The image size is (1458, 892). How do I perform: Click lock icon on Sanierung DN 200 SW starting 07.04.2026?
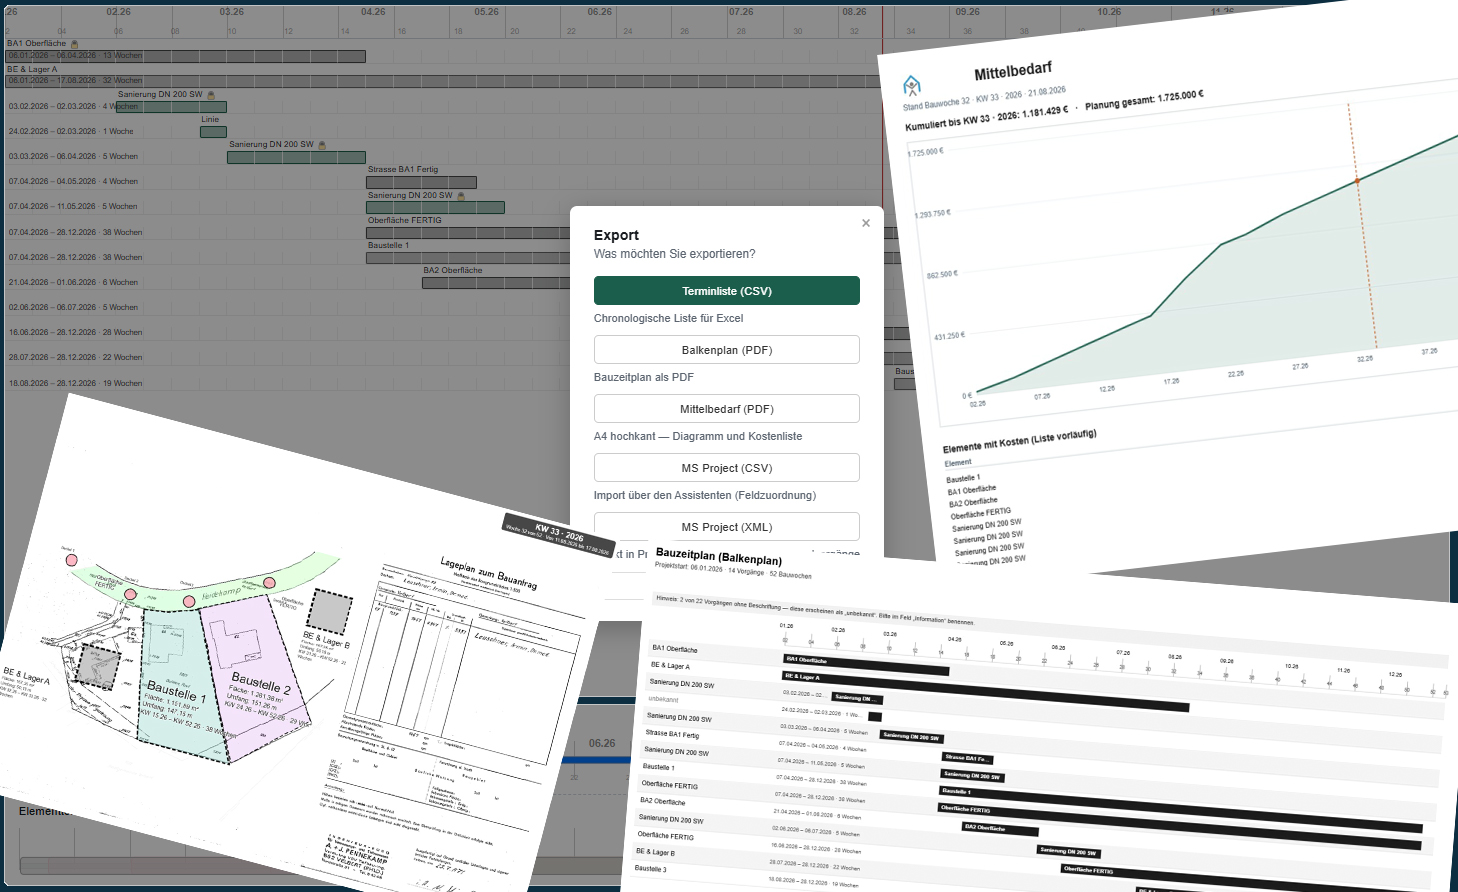tap(460, 196)
